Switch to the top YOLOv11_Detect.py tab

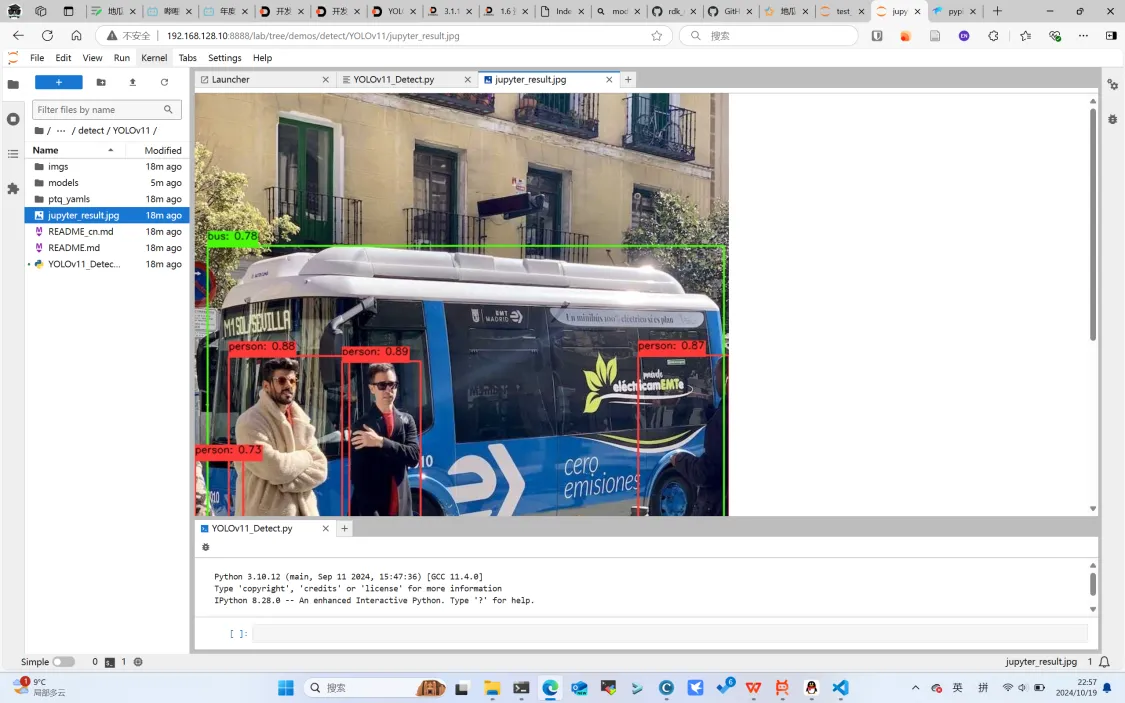[x=405, y=80]
